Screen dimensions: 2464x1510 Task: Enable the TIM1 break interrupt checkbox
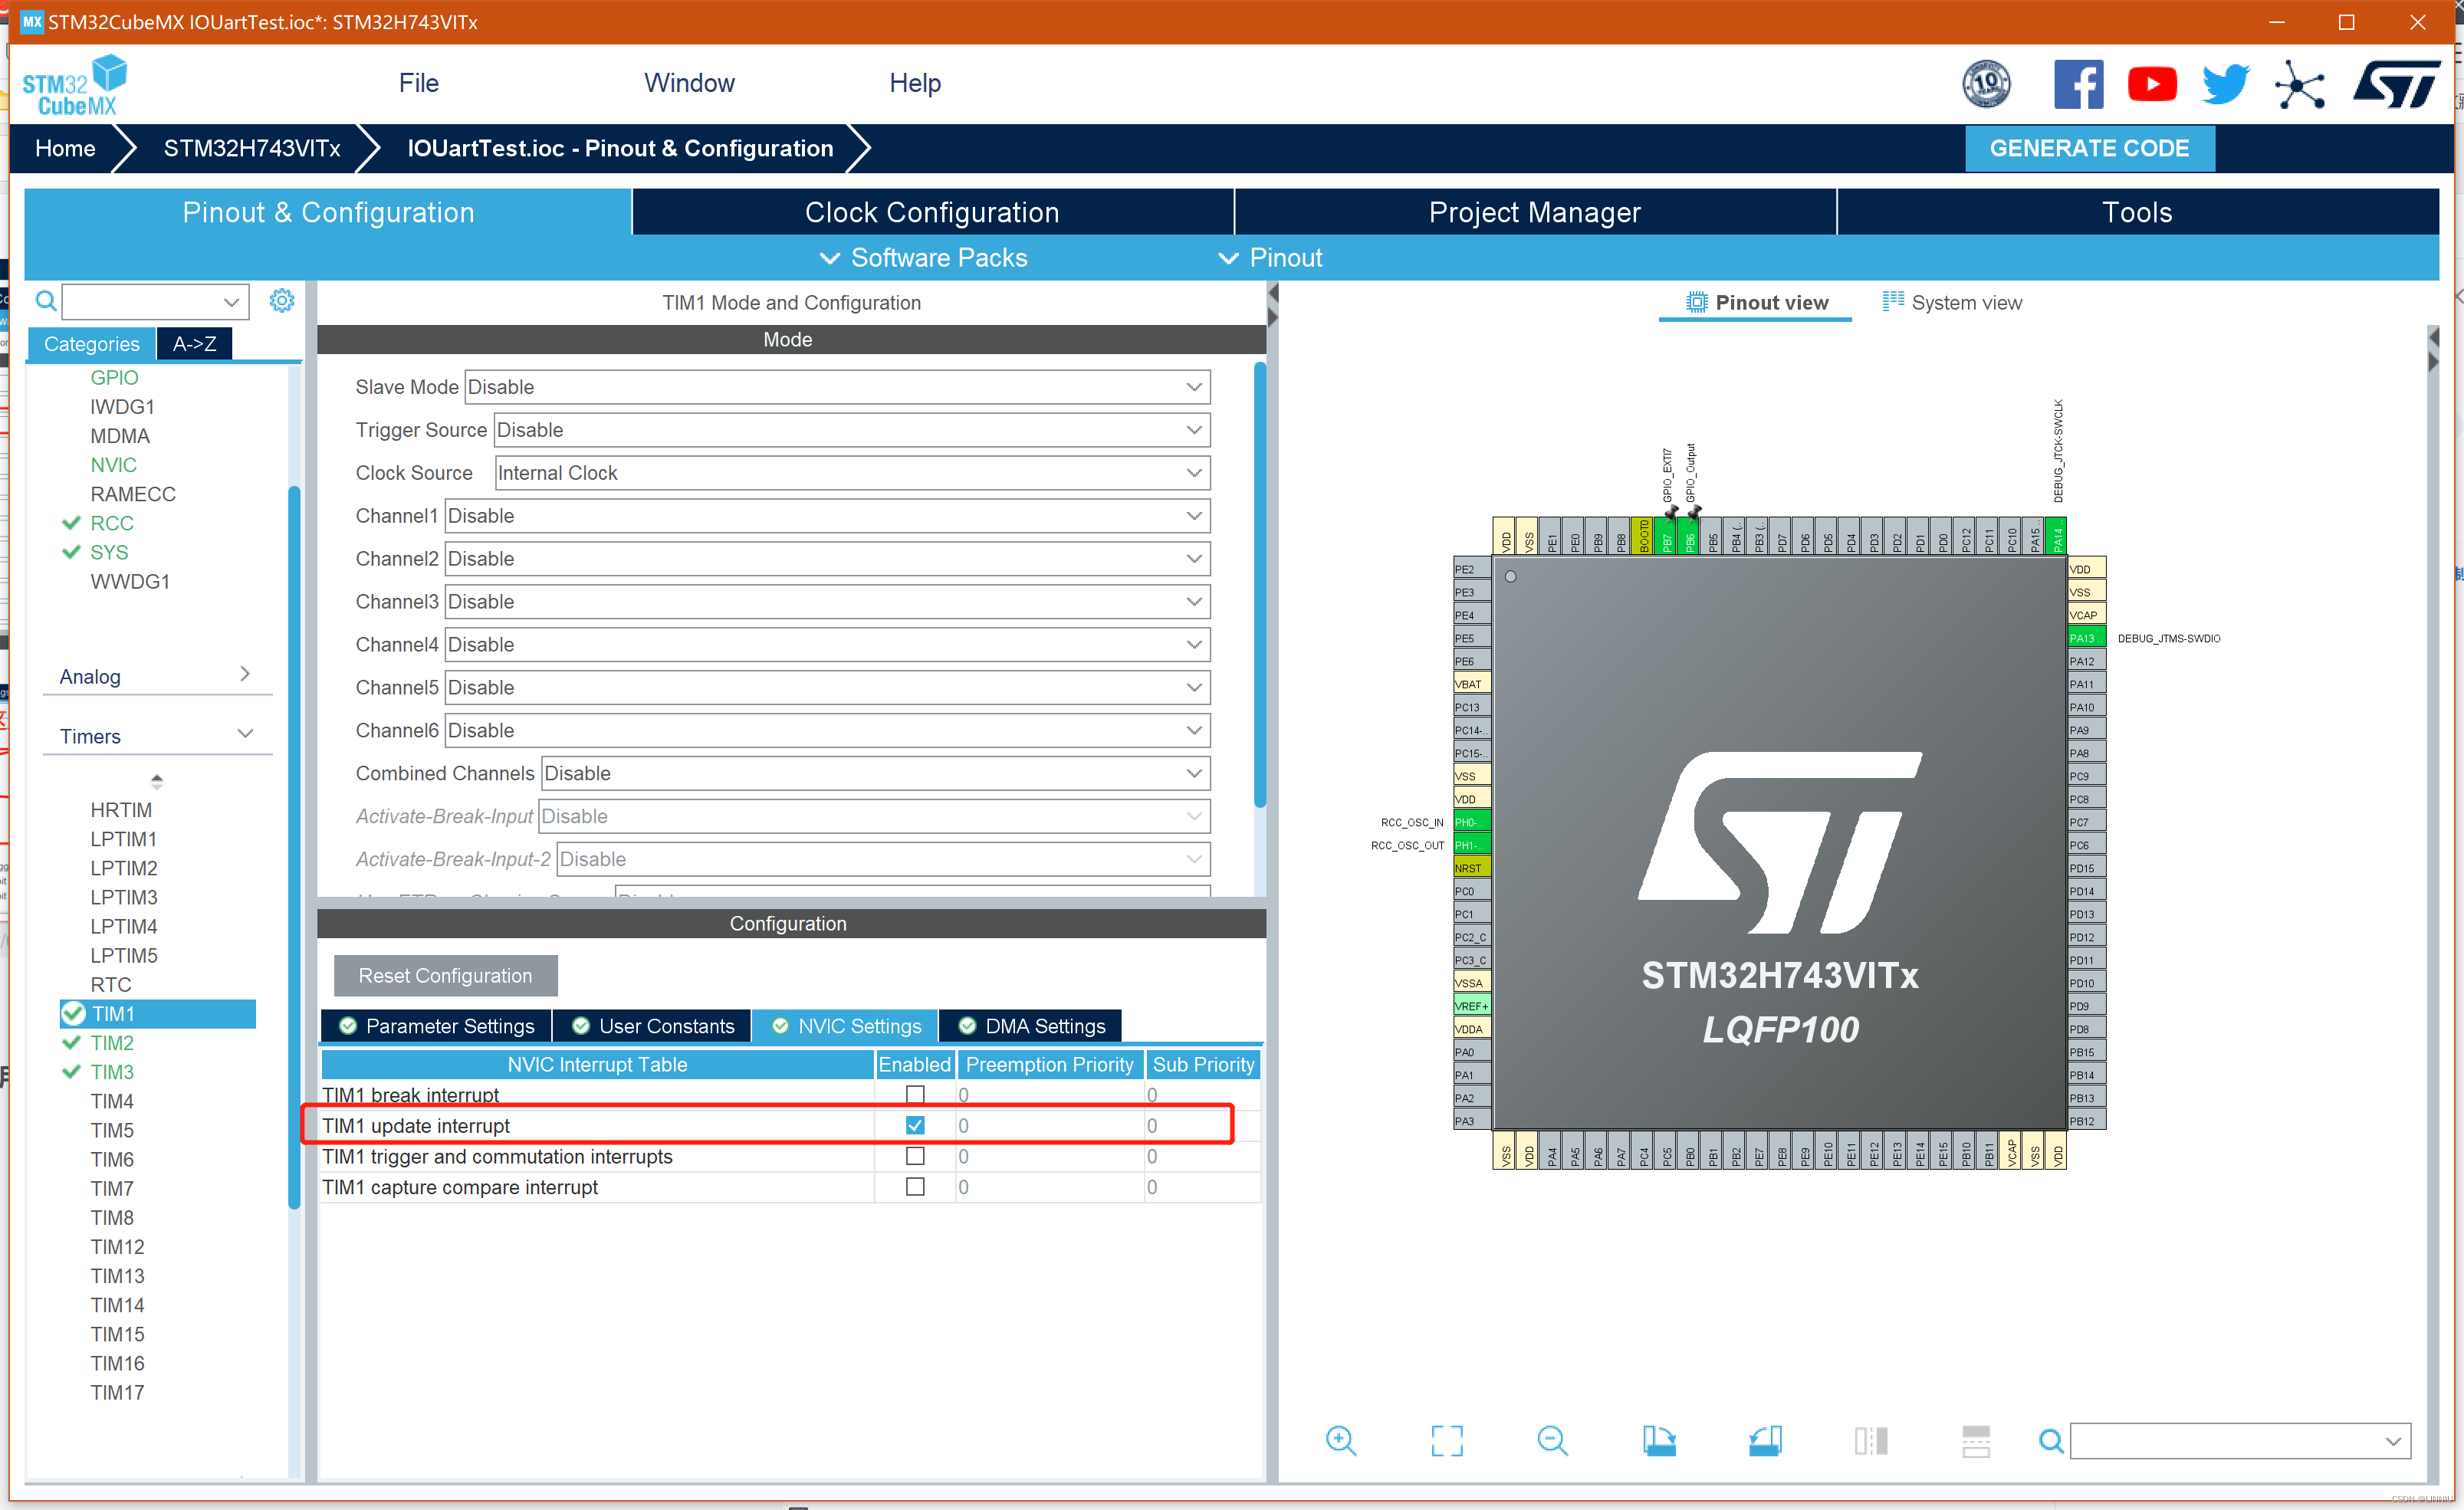pyautogui.click(x=914, y=1094)
